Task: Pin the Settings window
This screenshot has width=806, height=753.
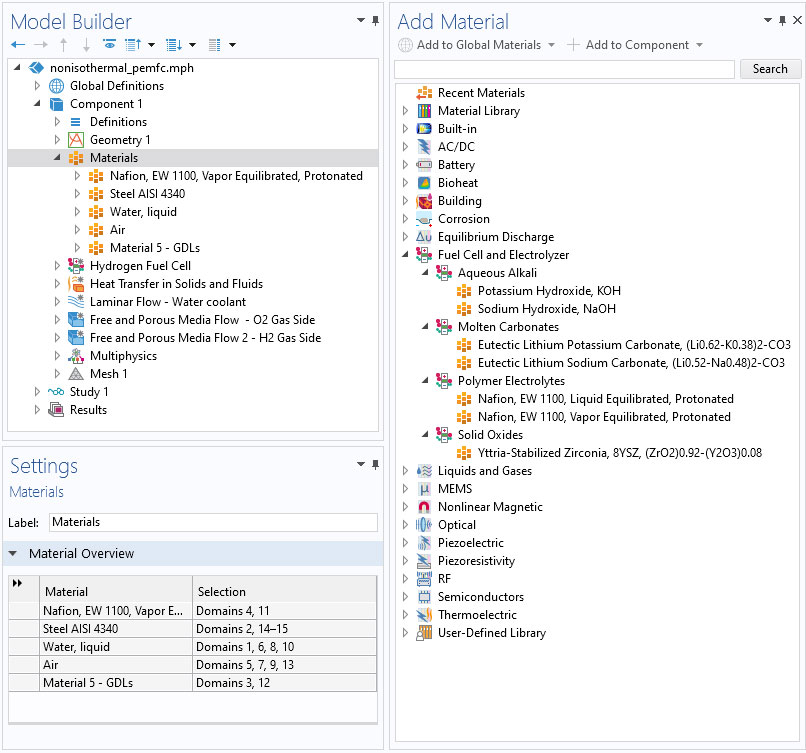Action: pos(377,466)
